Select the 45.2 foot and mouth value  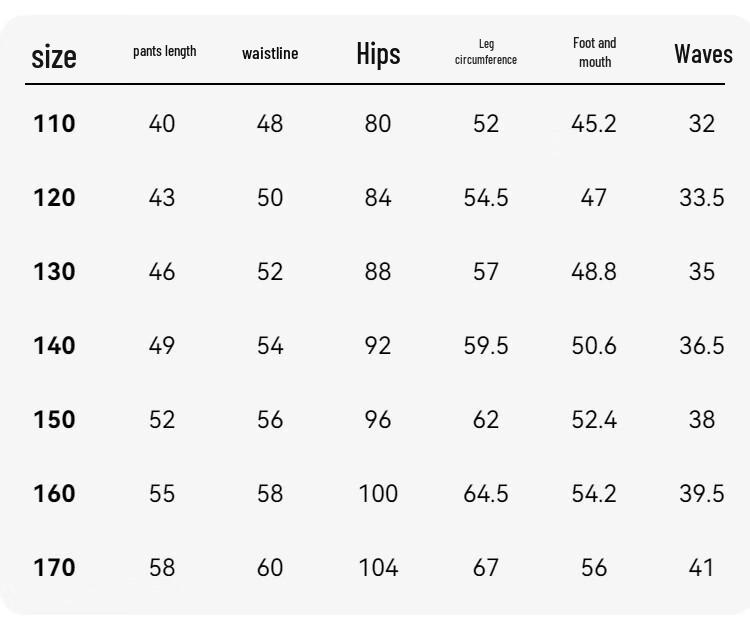(x=594, y=124)
